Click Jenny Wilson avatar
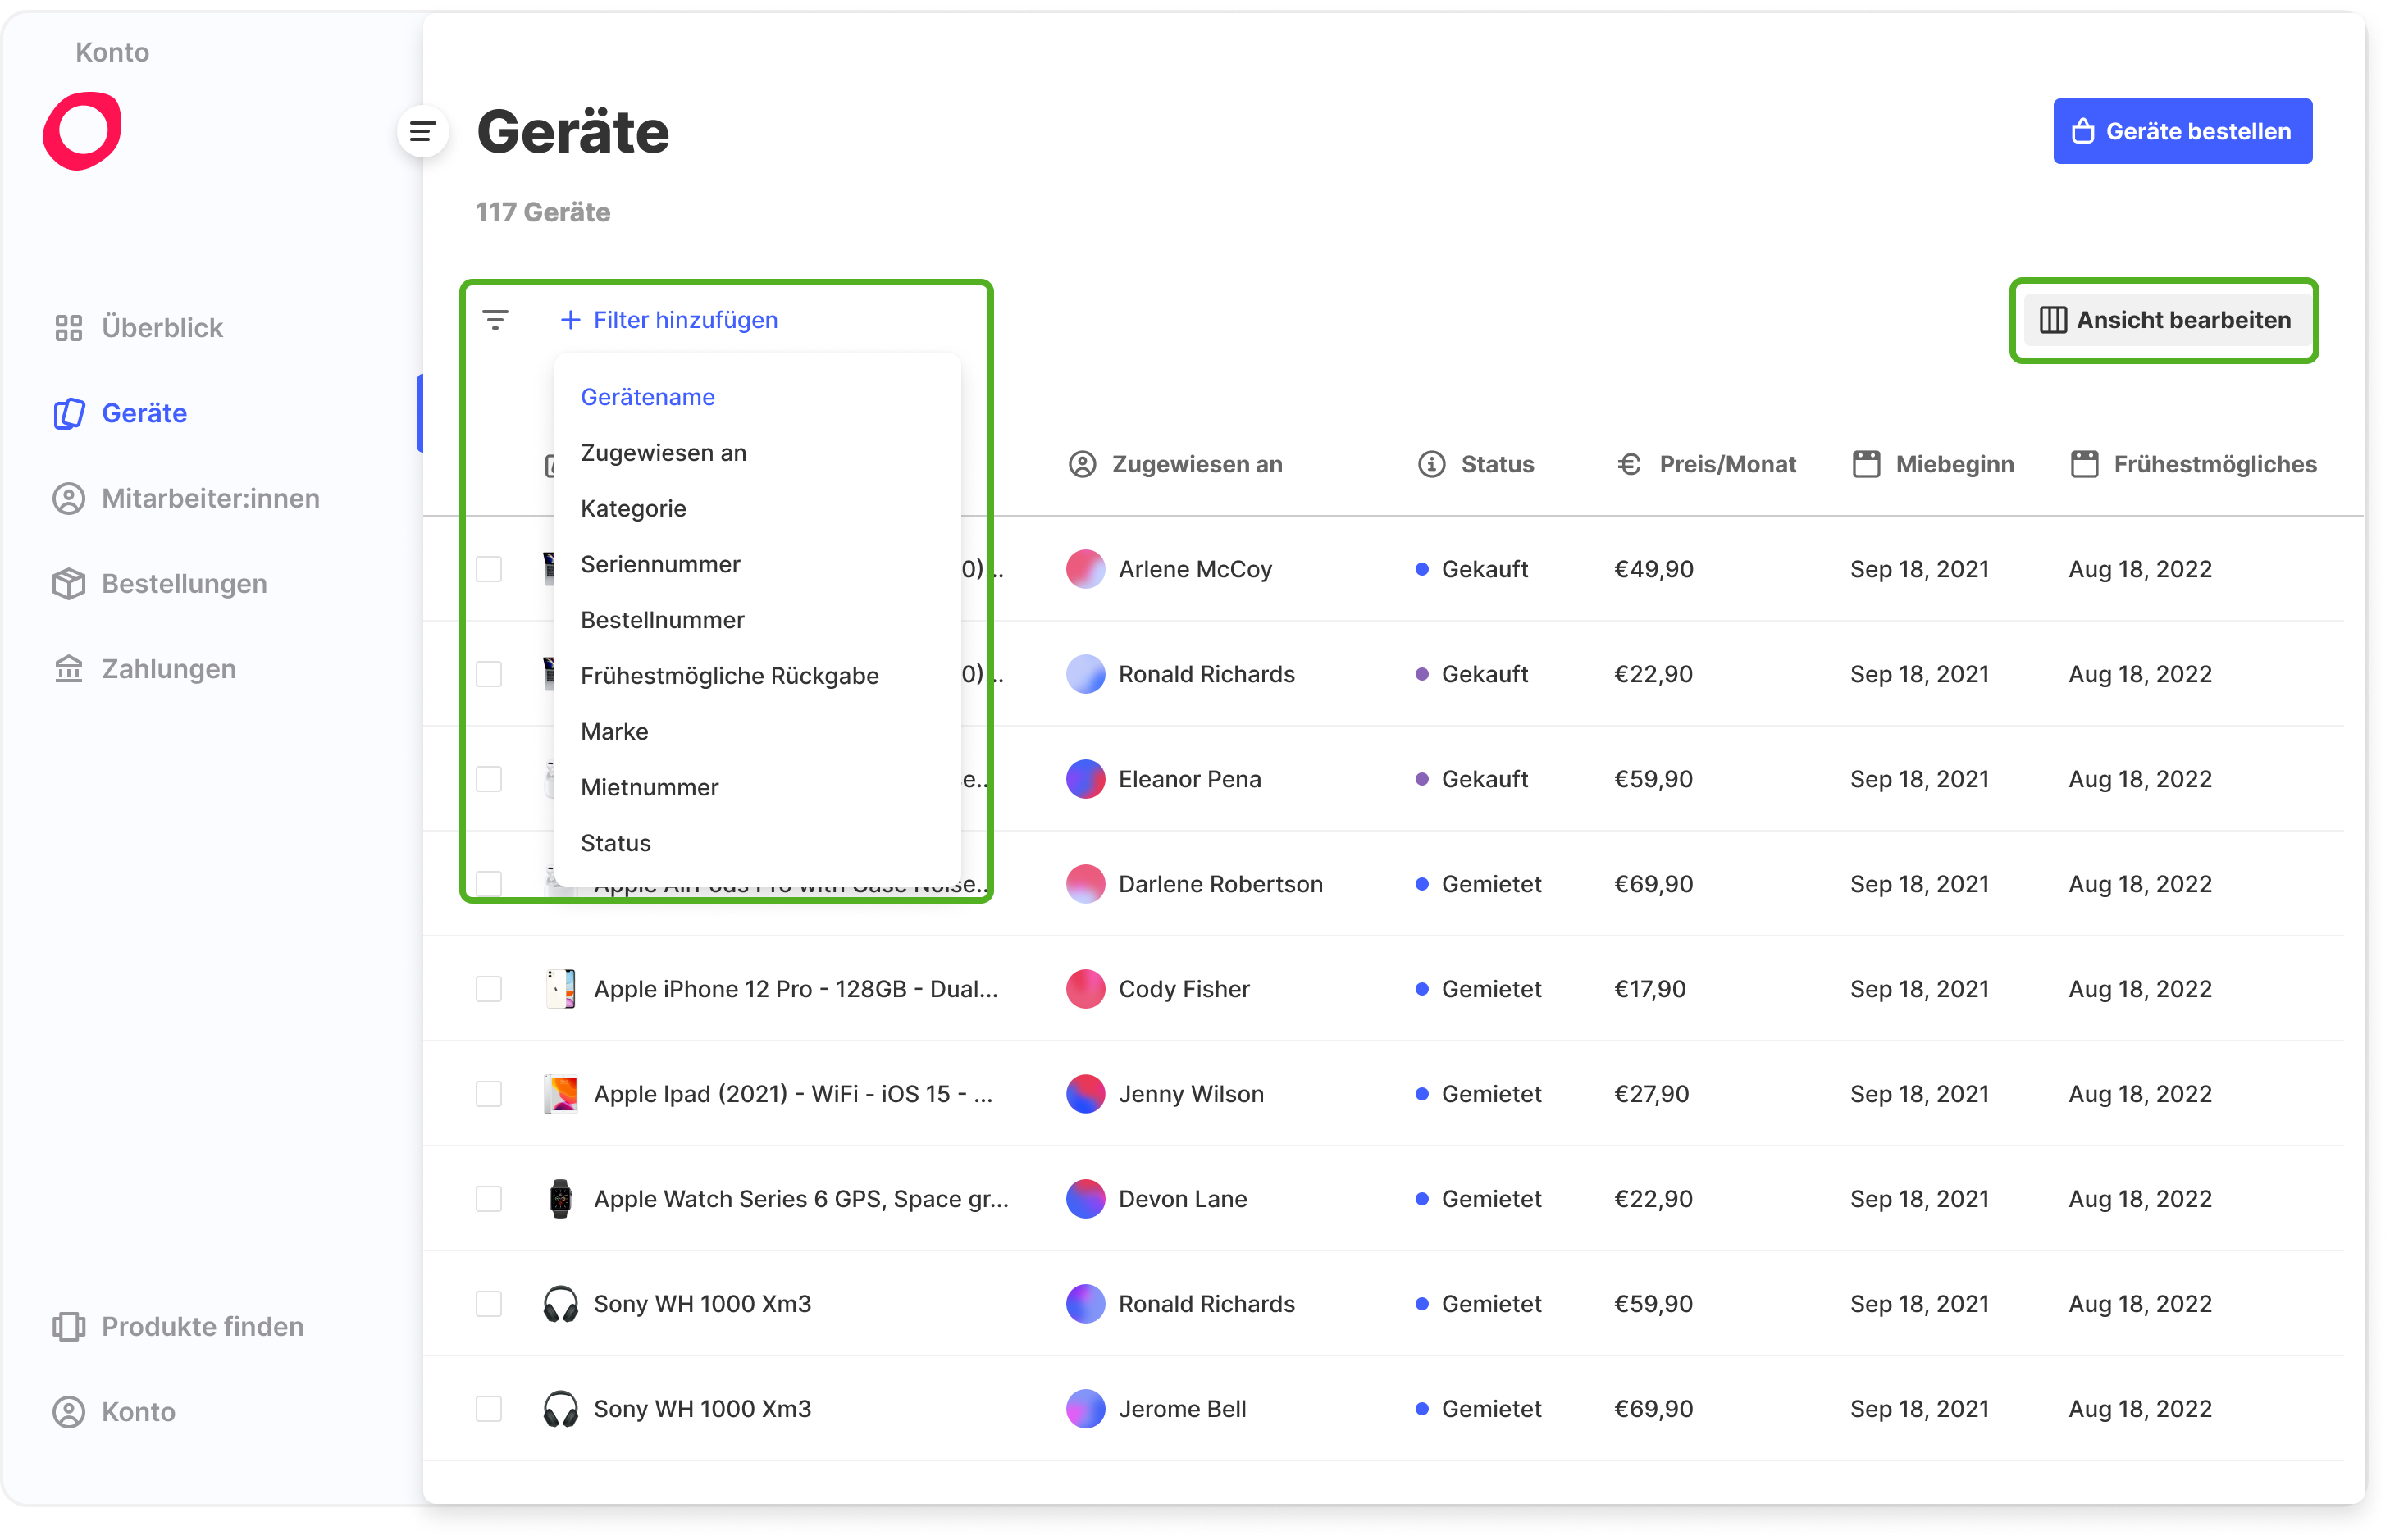Screen dimensions: 2390x1540 coord(1086,1094)
